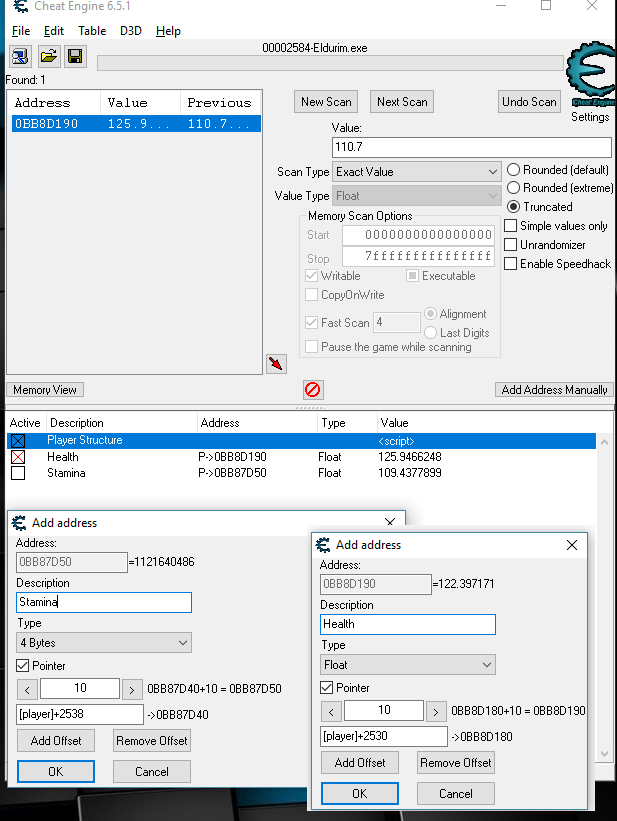Screen dimensions: 617x821
Task: Click the save floppy disk icon
Action: coord(74,56)
